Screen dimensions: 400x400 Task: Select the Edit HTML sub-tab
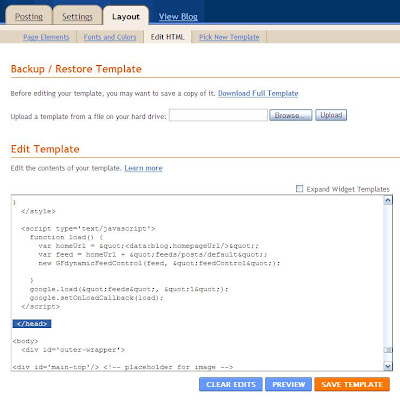pos(167,37)
